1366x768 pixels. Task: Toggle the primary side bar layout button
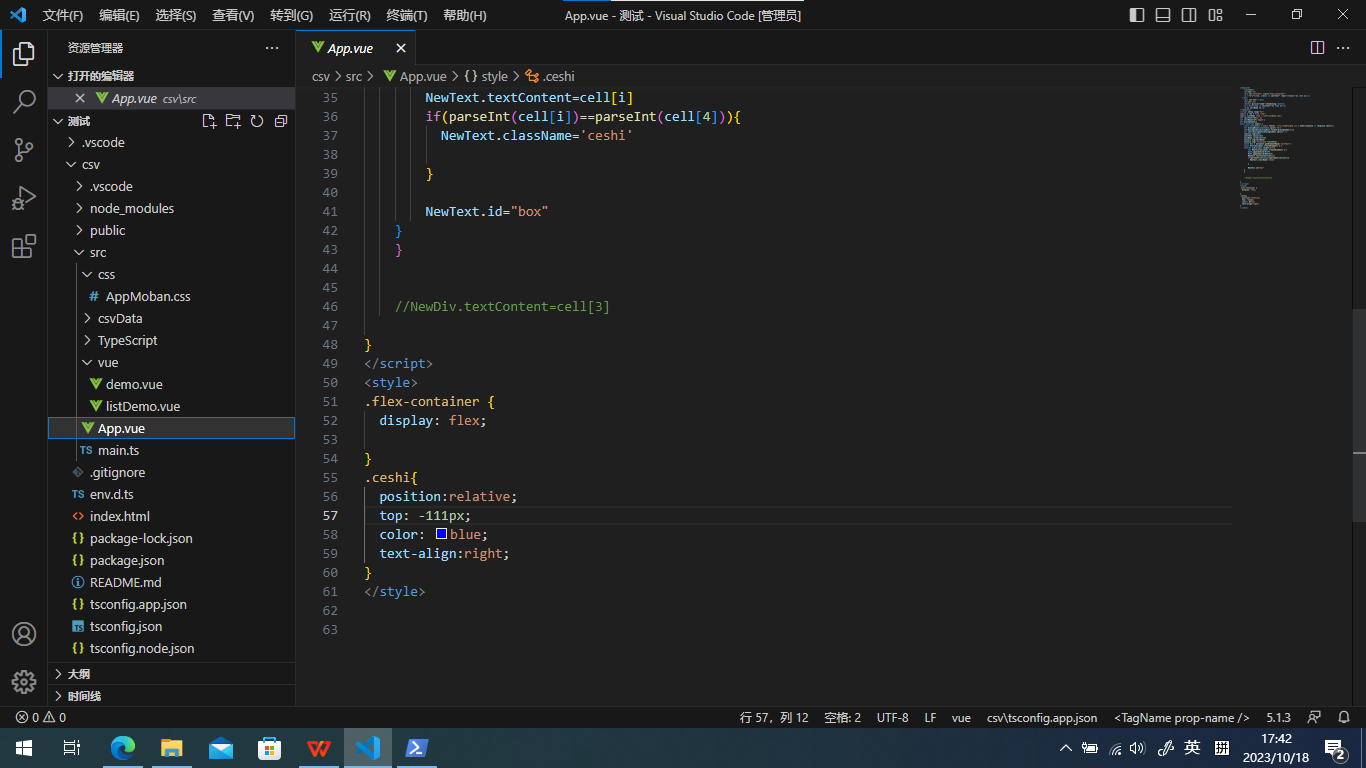(x=1137, y=15)
